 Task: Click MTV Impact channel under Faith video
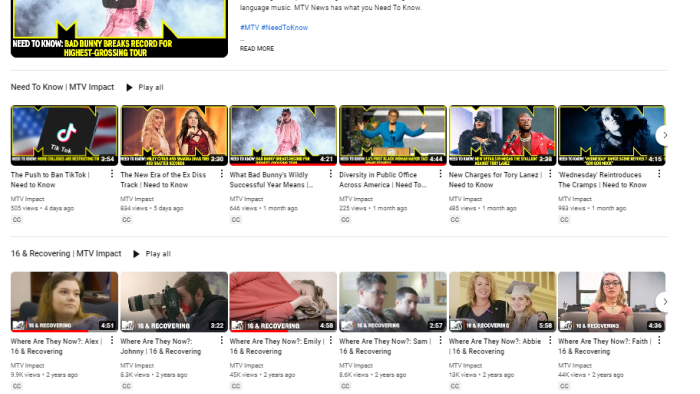coord(575,365)
